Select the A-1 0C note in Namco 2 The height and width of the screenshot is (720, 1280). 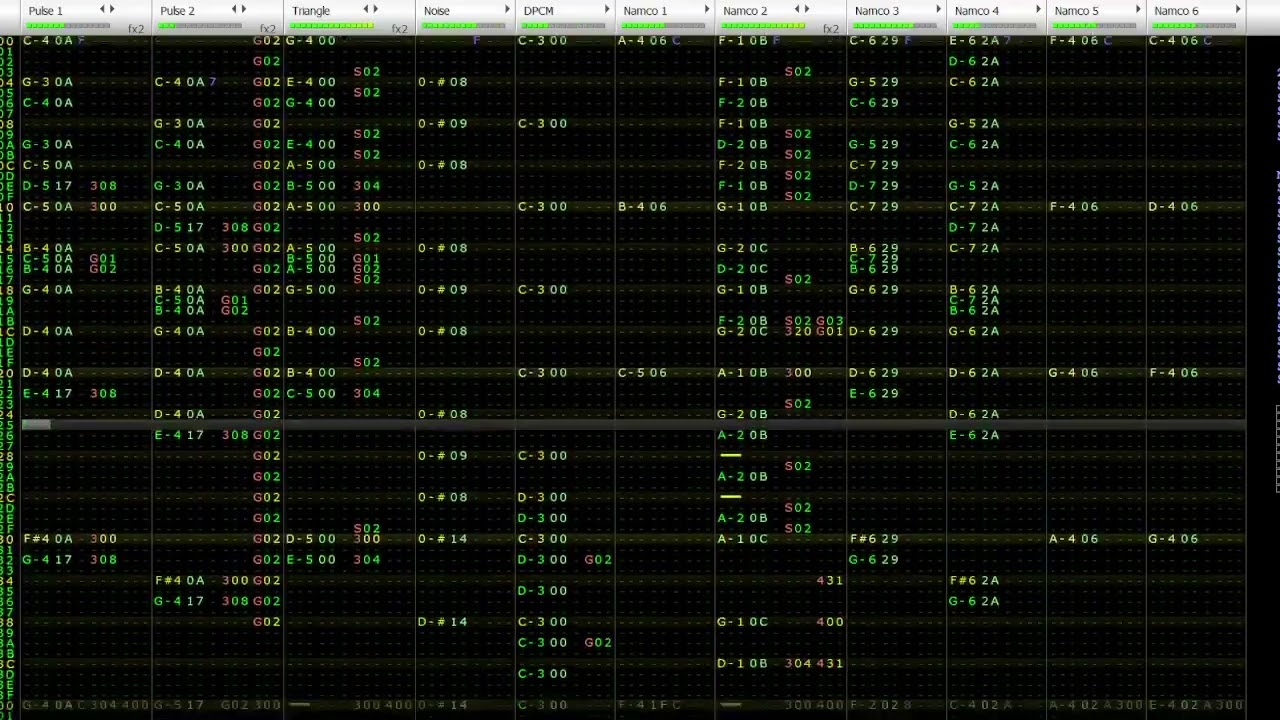coord(743,539)
